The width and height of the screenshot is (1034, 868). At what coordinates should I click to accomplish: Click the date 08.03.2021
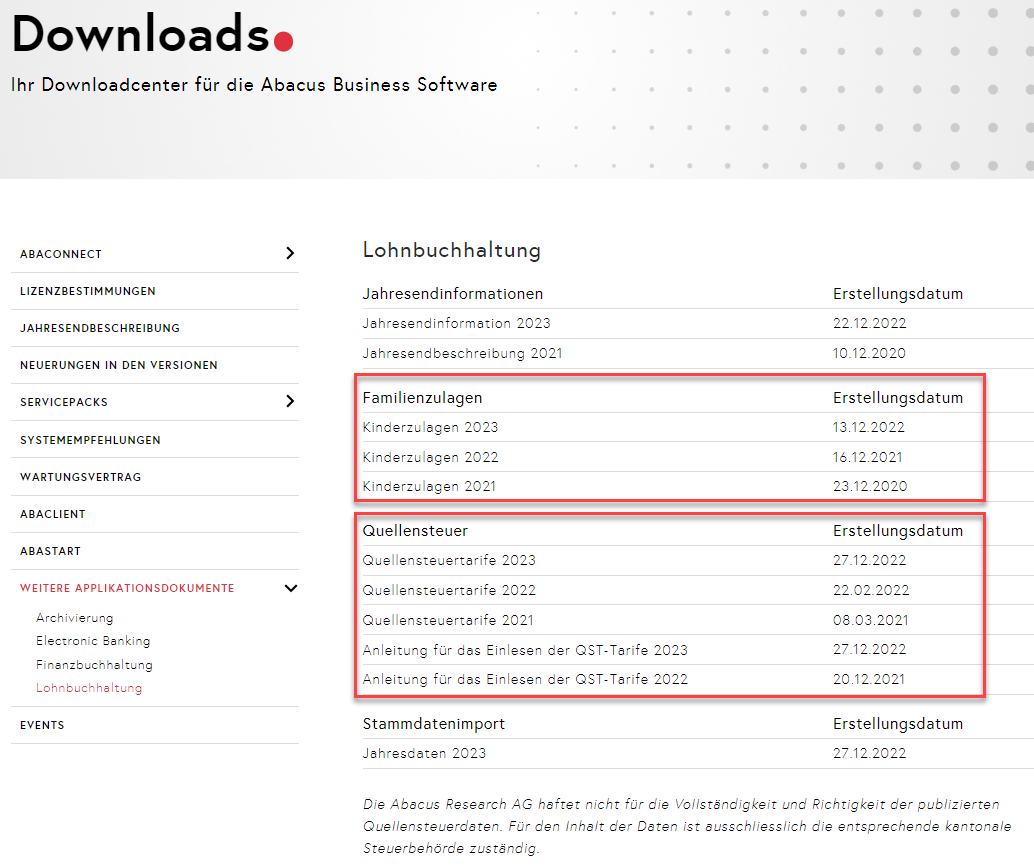pos(870,621)
